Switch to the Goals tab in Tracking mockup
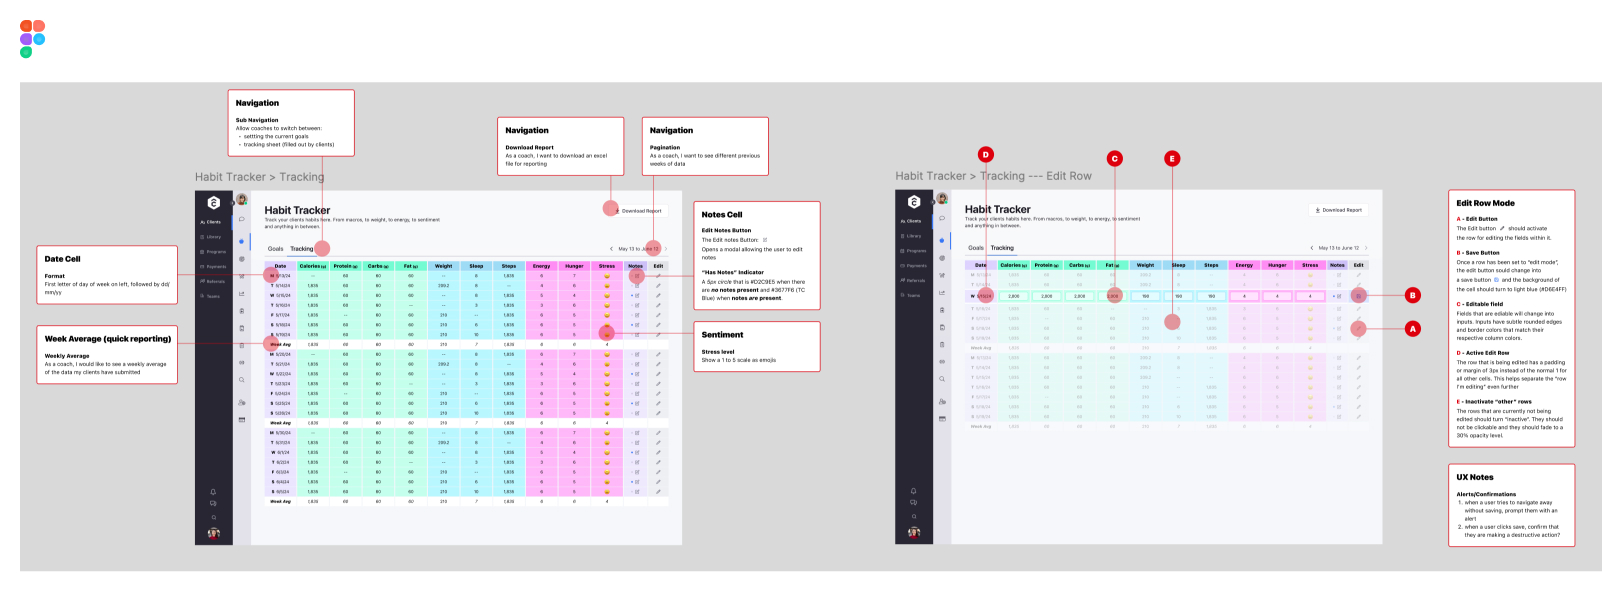This screenshot has height=592, width=1622. pos(275,249)
